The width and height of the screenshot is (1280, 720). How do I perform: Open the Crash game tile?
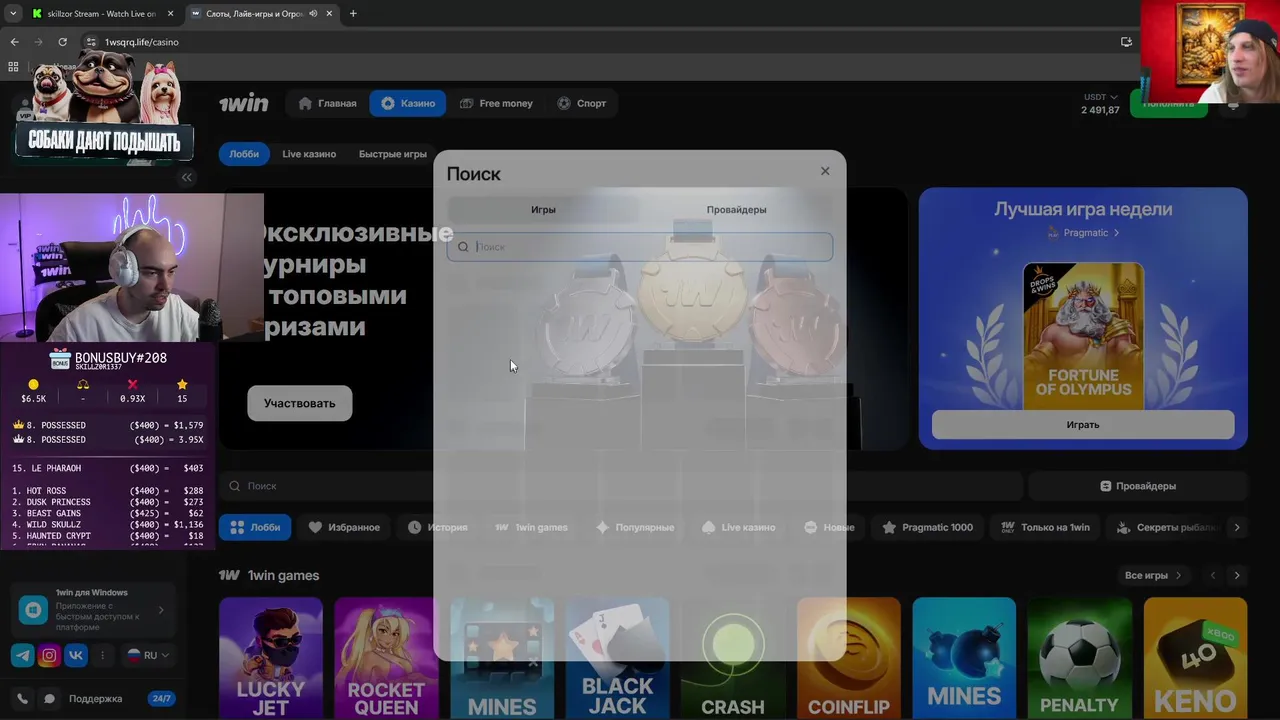(x=733, y=658)
